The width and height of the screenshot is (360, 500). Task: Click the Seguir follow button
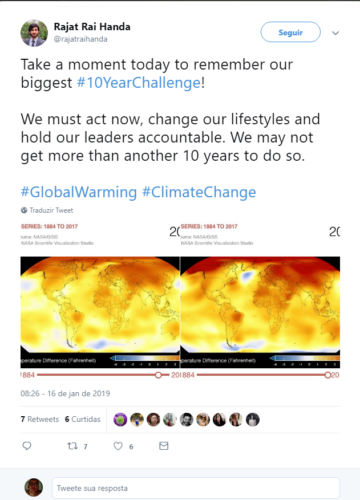[x=291, y=32]
